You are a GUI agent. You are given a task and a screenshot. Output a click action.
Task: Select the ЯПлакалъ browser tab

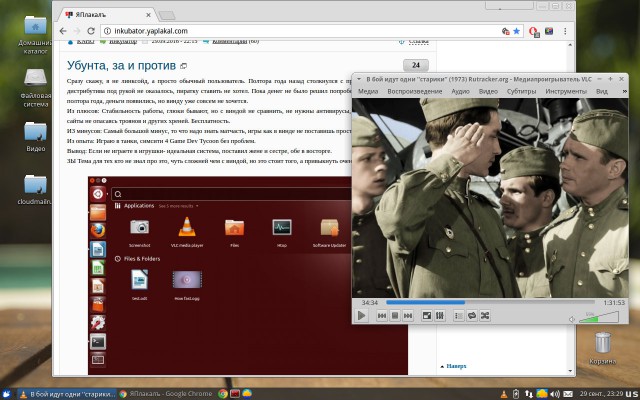tap(106, 15)
